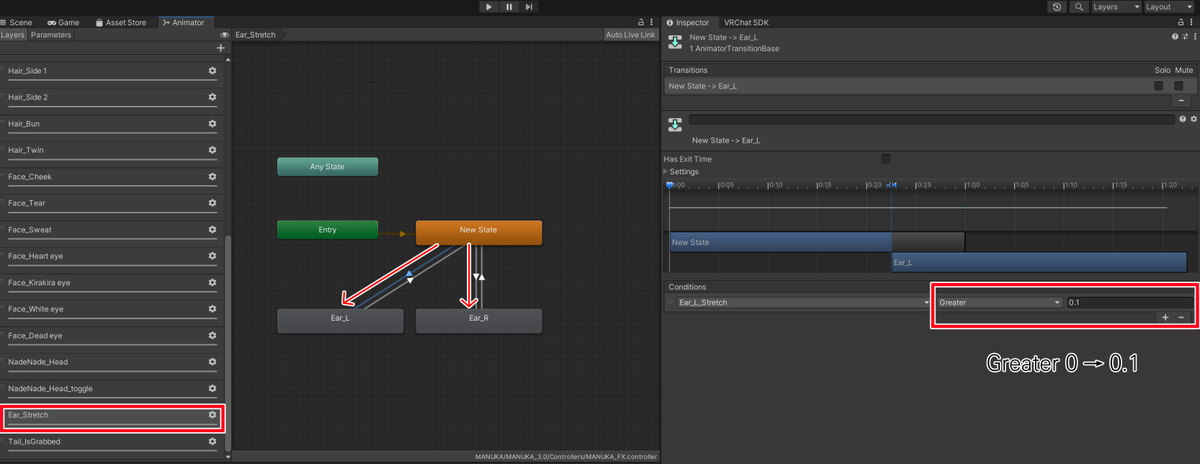Viewport: 1200px width, 464px height.
Task: Open the undo history icon
Action: point(1057,7)
